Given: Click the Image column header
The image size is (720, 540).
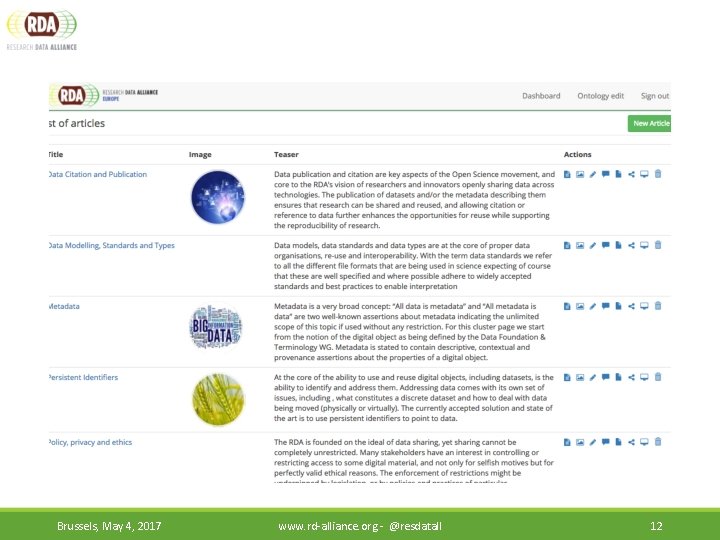Looking at the screenshot, I should tap(200, 154).
